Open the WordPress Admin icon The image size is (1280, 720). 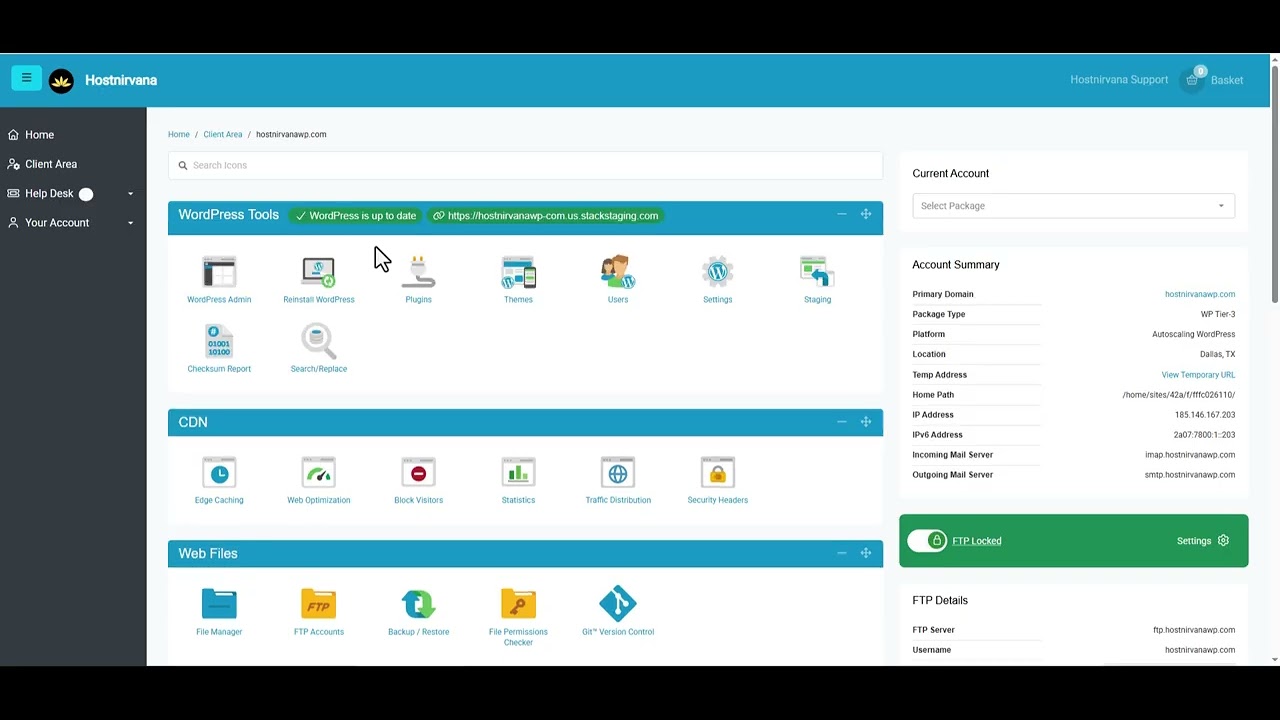[219, 272]
